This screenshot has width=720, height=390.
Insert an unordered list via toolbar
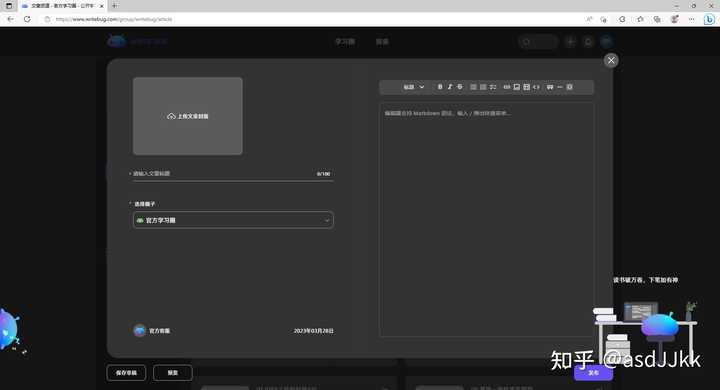click(x=473, y=87)
